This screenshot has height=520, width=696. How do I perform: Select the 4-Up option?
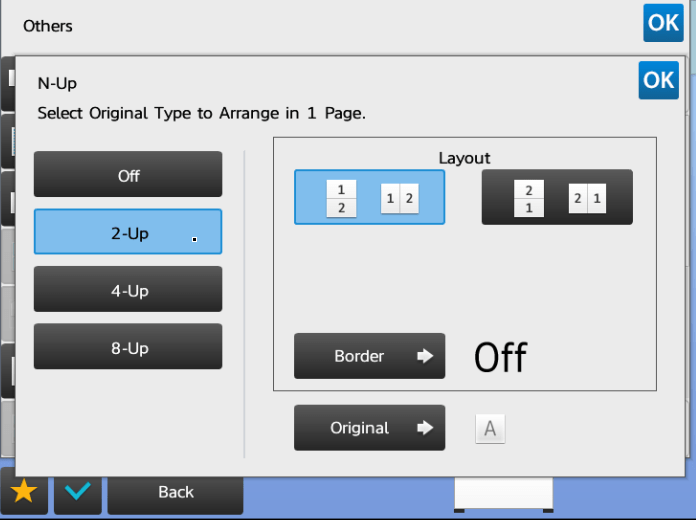(128, 289)
